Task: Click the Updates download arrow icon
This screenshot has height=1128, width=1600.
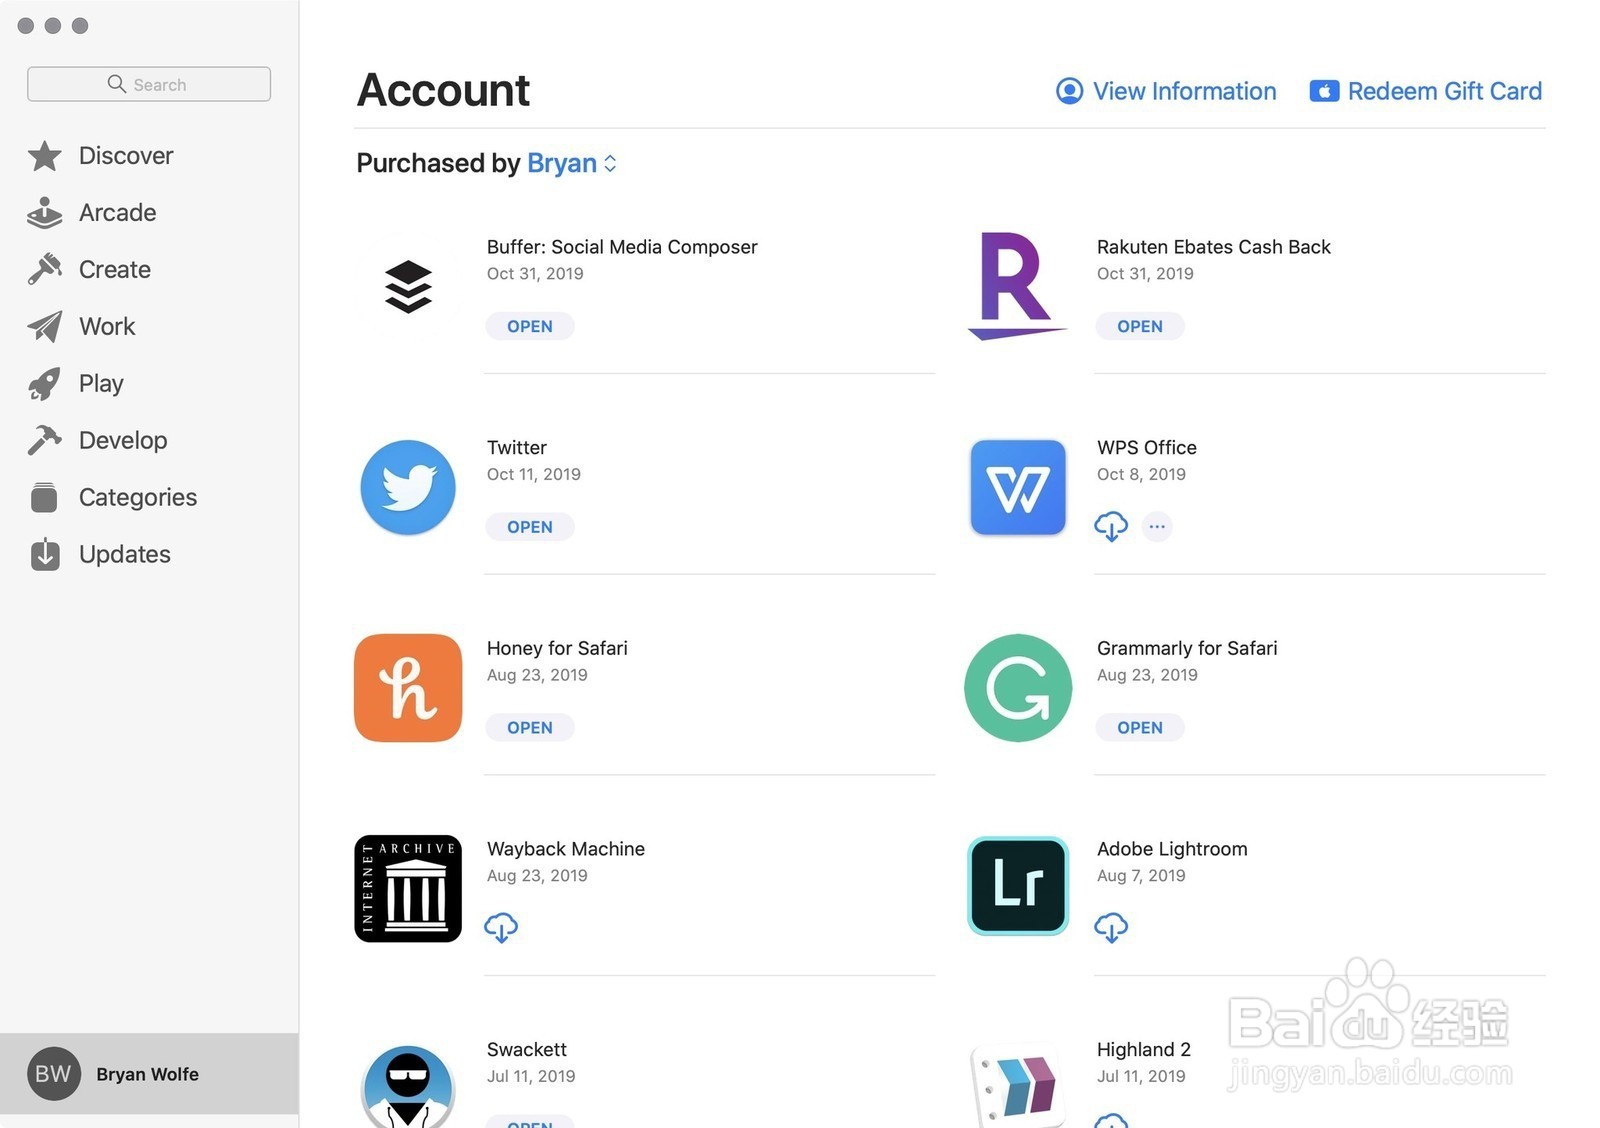Action: (x=44, y=555)
